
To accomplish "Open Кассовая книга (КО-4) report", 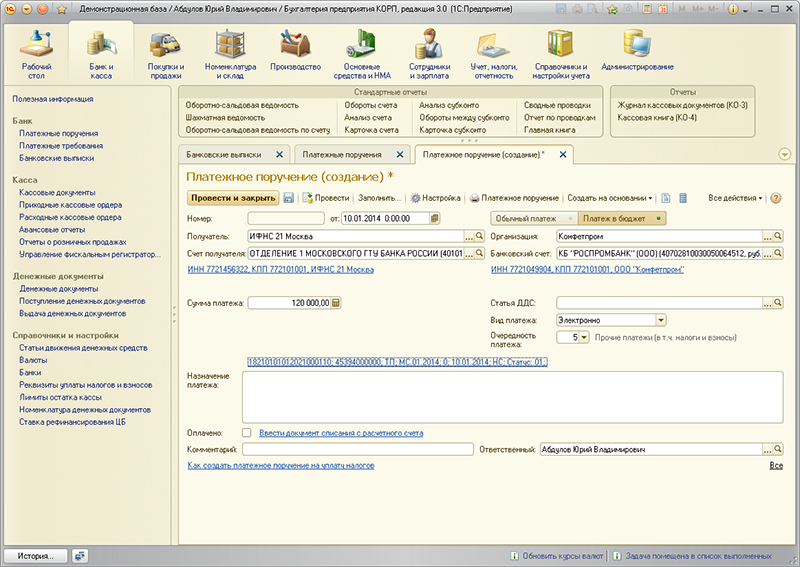I will (x=657, y=117).
